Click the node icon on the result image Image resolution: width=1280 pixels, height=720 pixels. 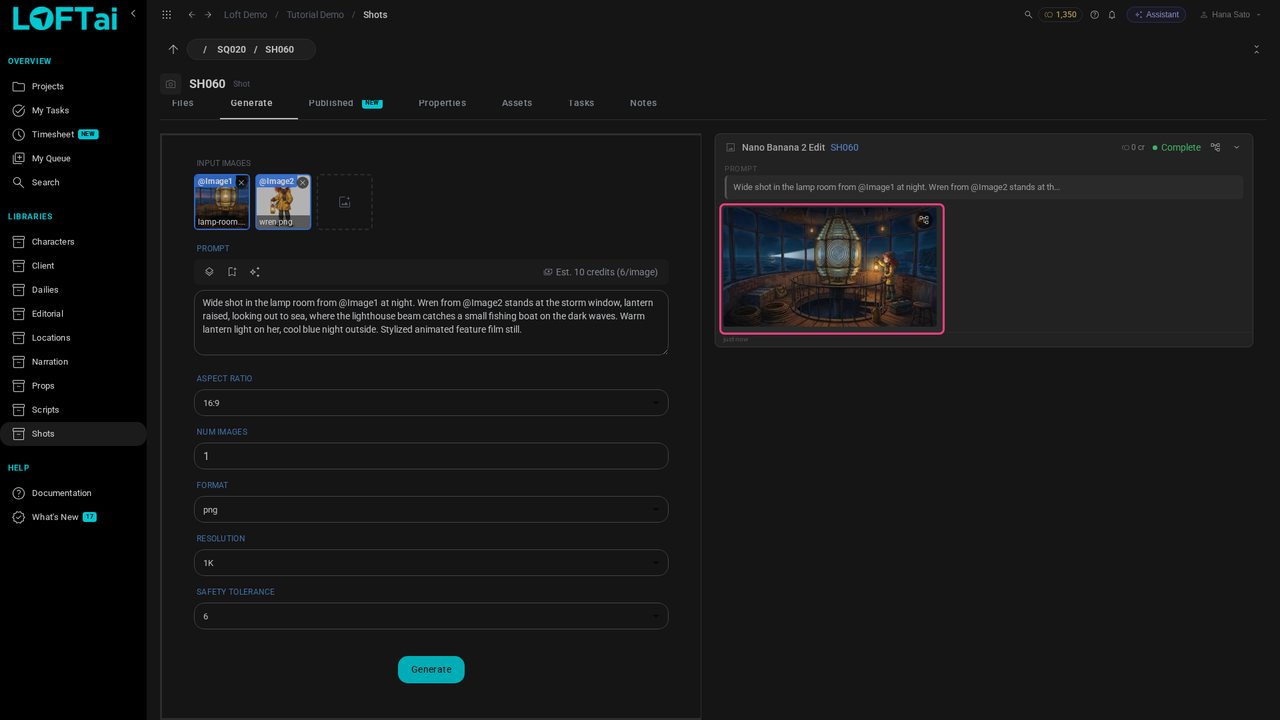point(924,220)
